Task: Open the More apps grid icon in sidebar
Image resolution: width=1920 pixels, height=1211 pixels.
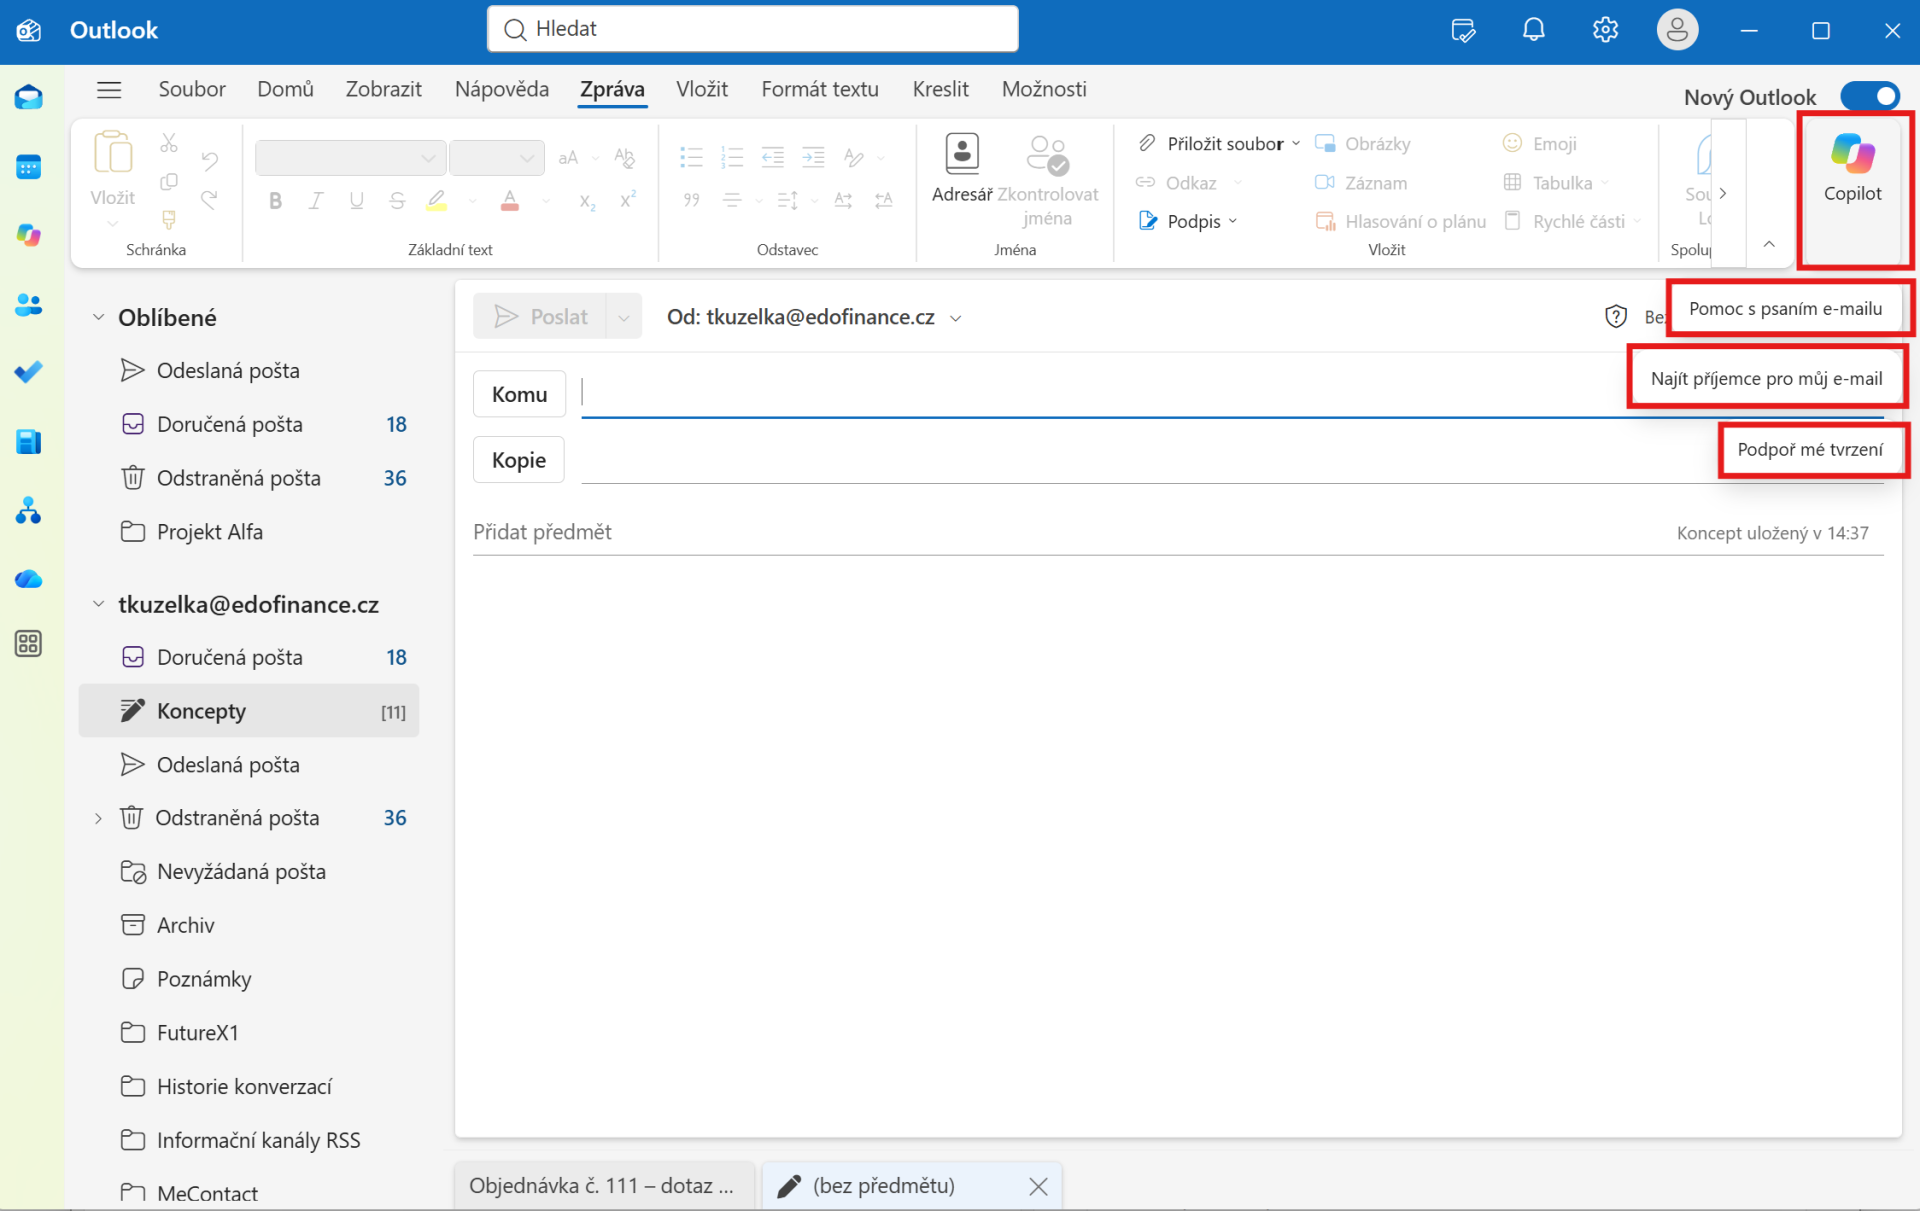Action: pyautogui.click(x=29, y=644)
